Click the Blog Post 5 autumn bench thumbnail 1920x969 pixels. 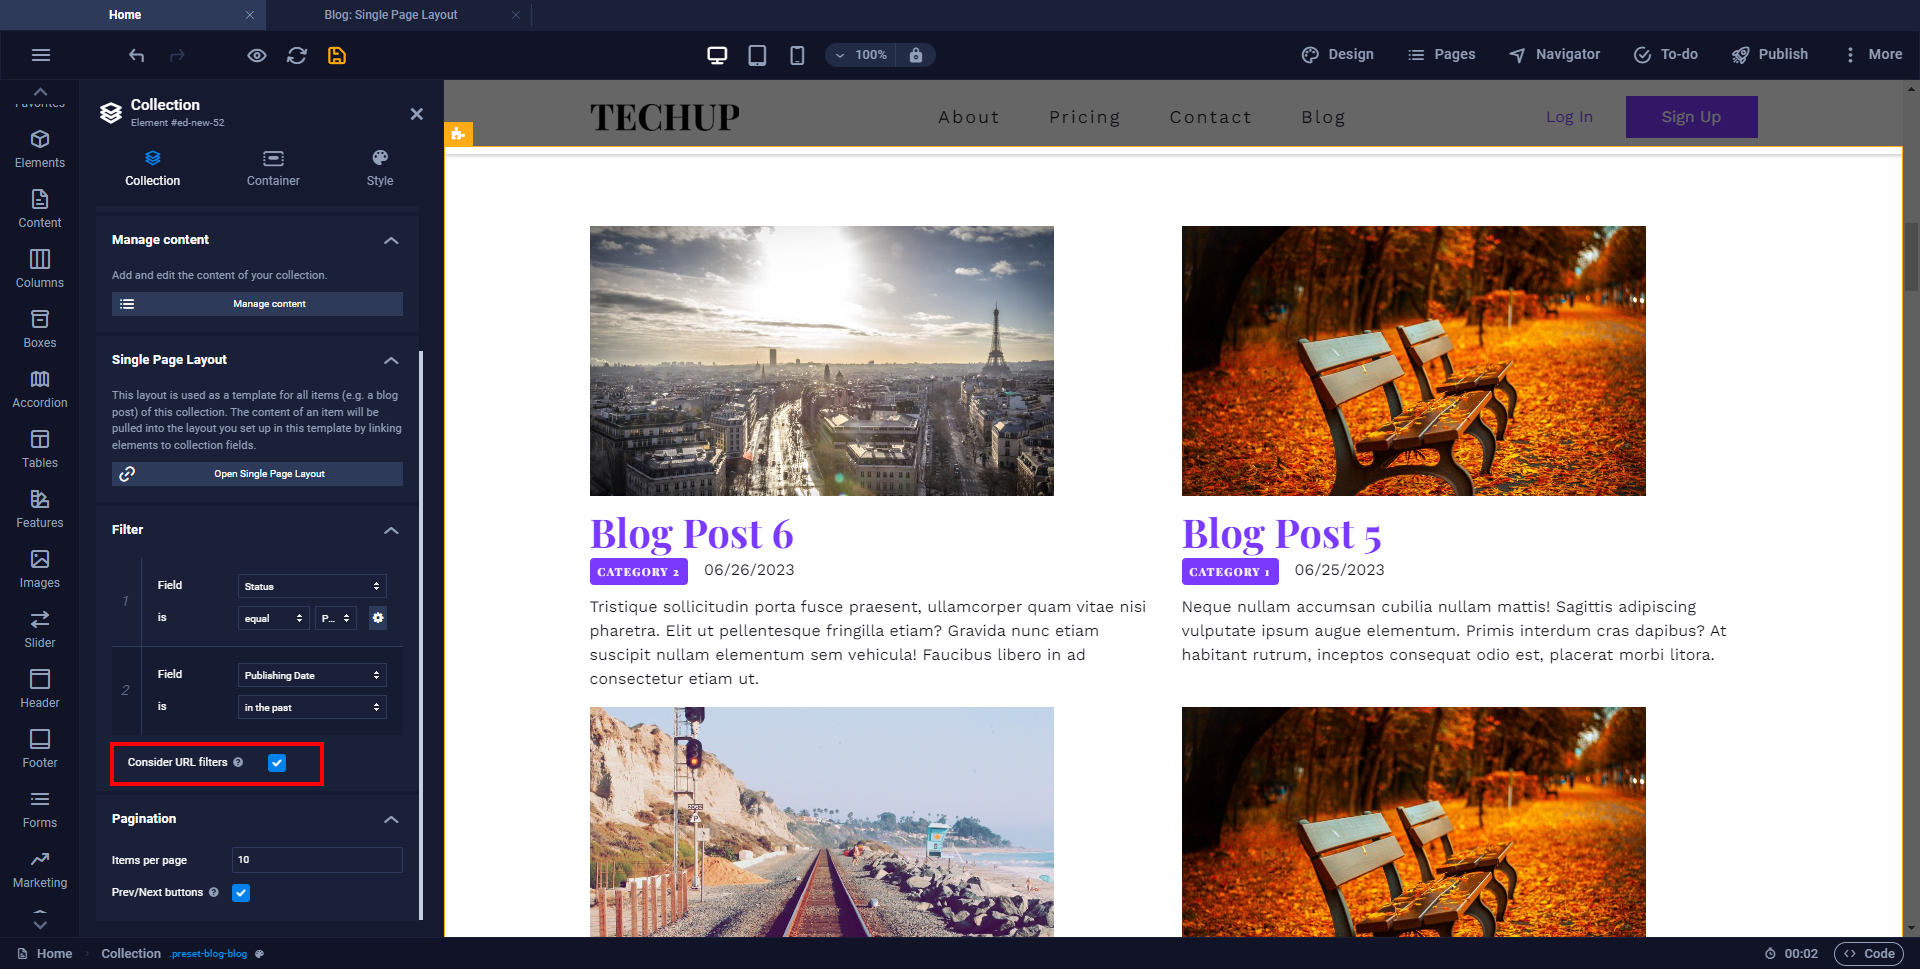1413,361
